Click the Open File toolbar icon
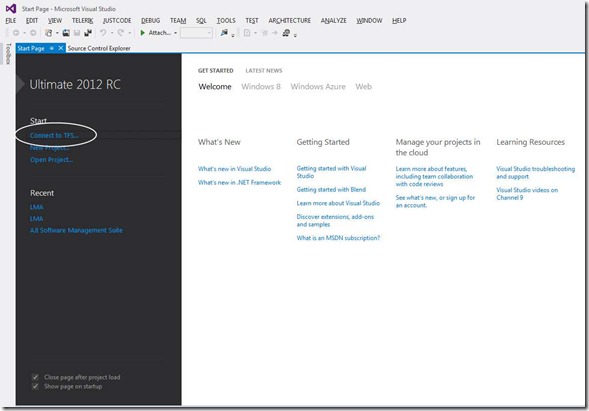 tap(66, 33)
